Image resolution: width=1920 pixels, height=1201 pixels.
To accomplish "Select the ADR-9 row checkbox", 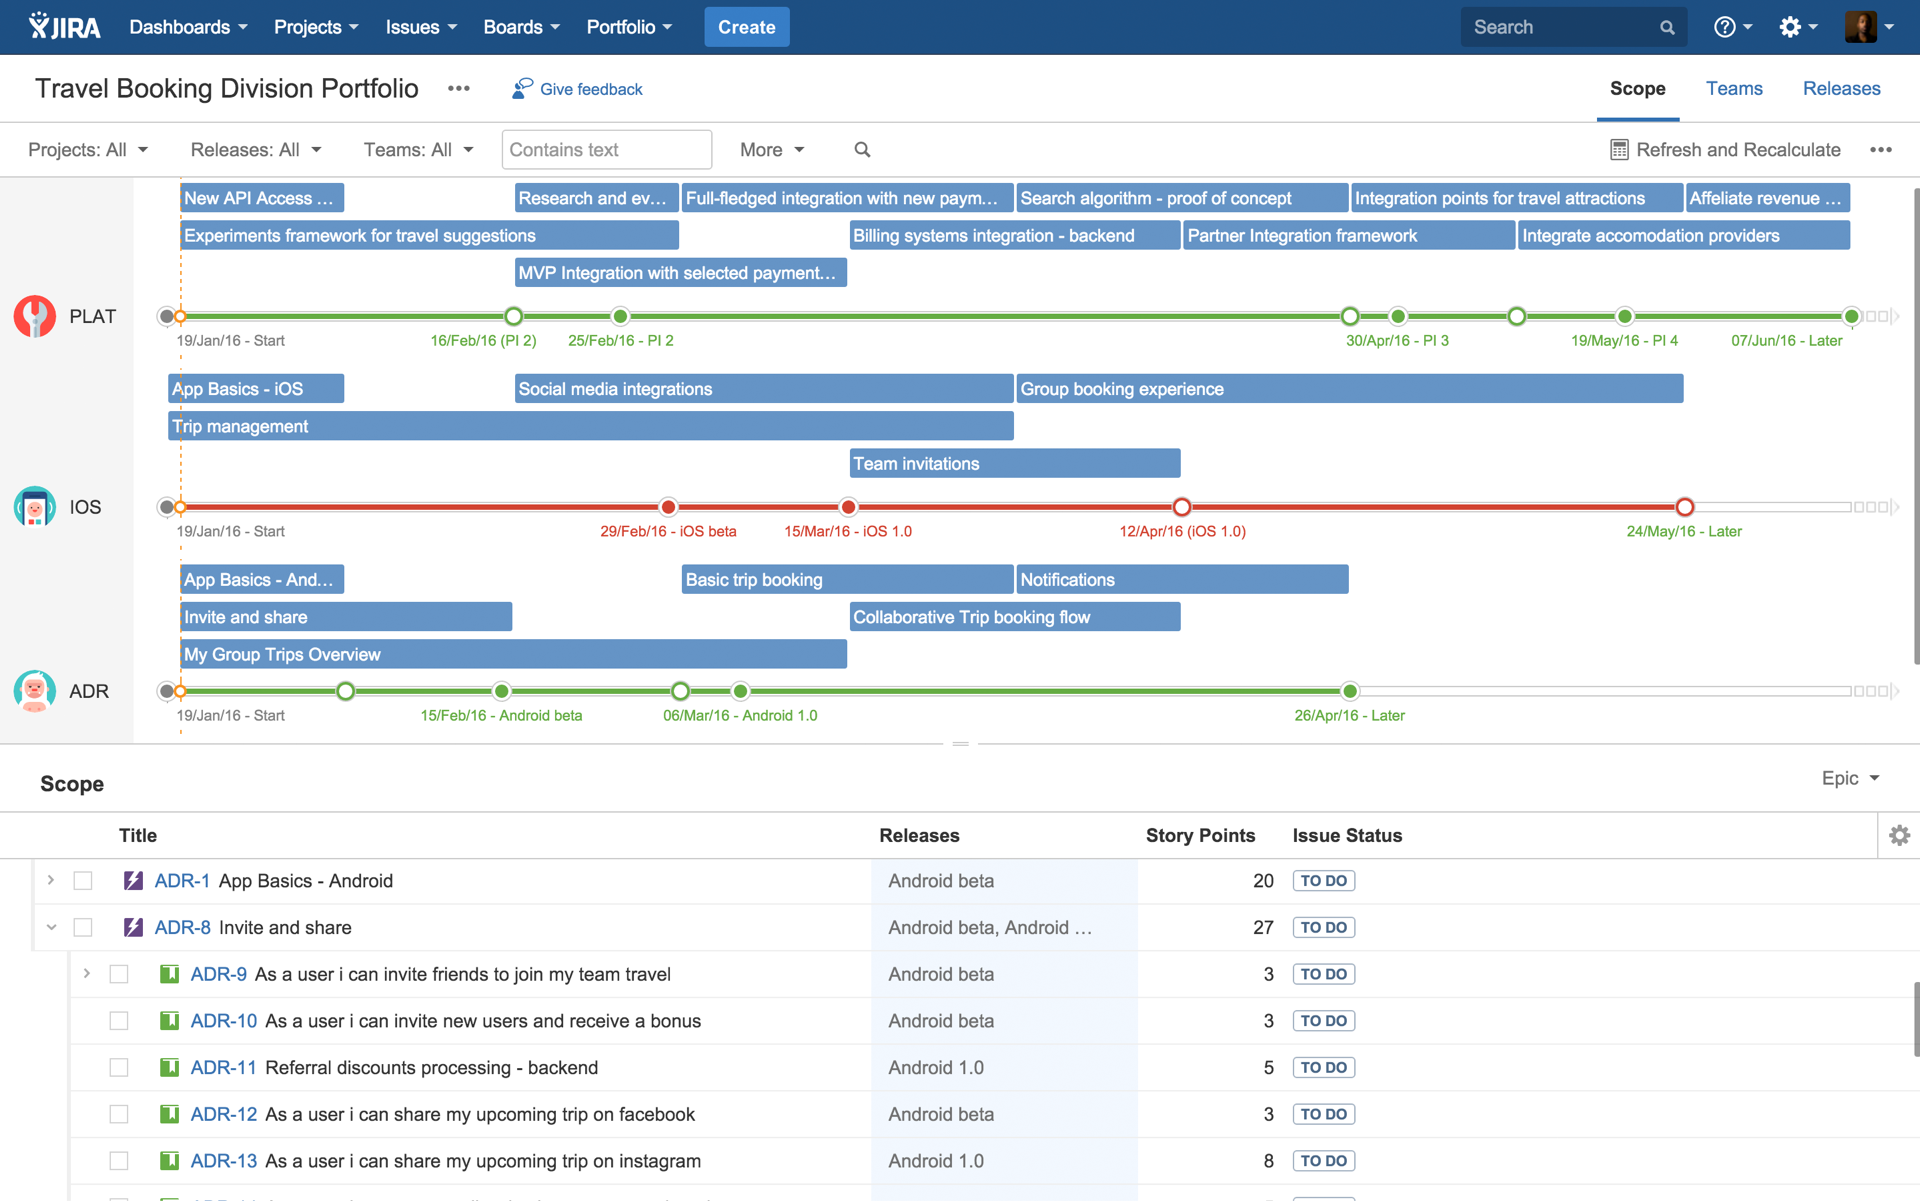I will [x=119, y=974].
